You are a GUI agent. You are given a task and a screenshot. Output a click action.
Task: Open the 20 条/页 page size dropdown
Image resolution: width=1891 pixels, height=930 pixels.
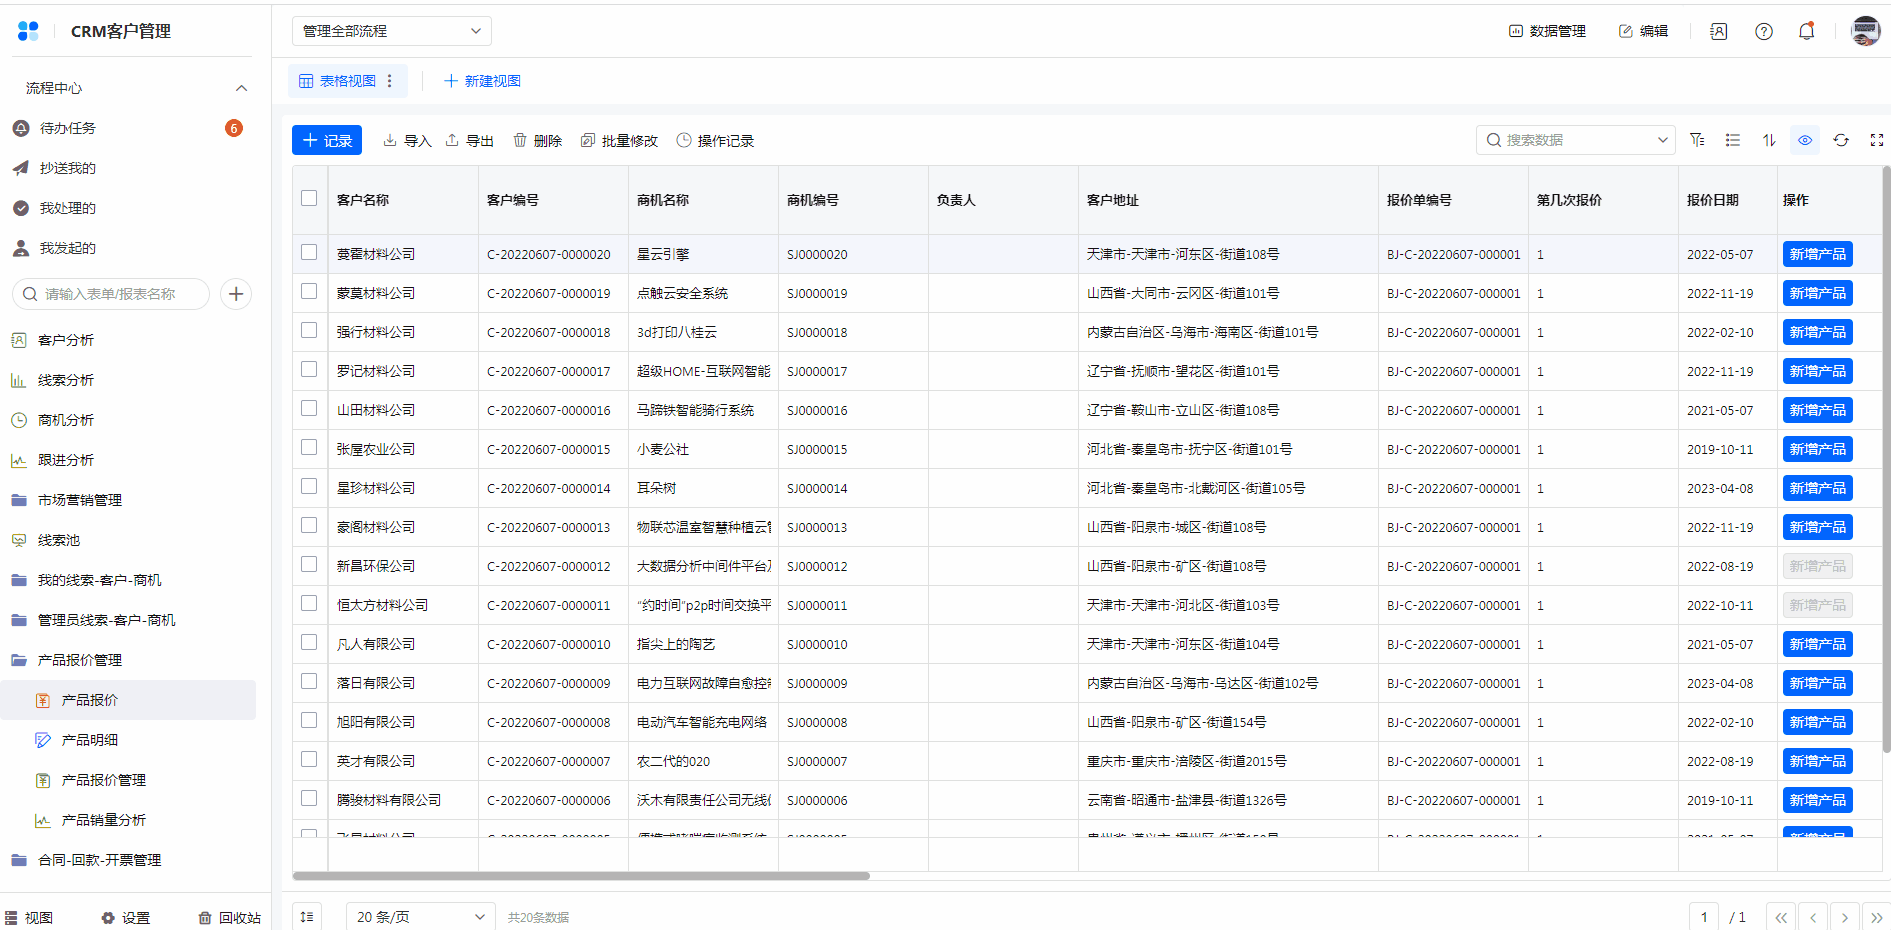[420, 917]
